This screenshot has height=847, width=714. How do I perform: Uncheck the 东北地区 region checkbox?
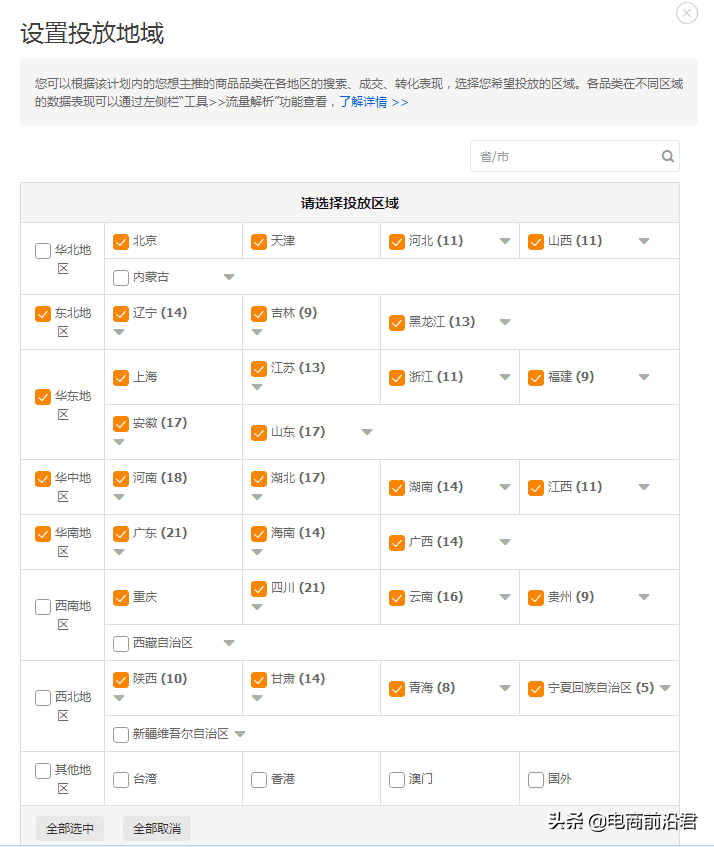click(43, 314)
